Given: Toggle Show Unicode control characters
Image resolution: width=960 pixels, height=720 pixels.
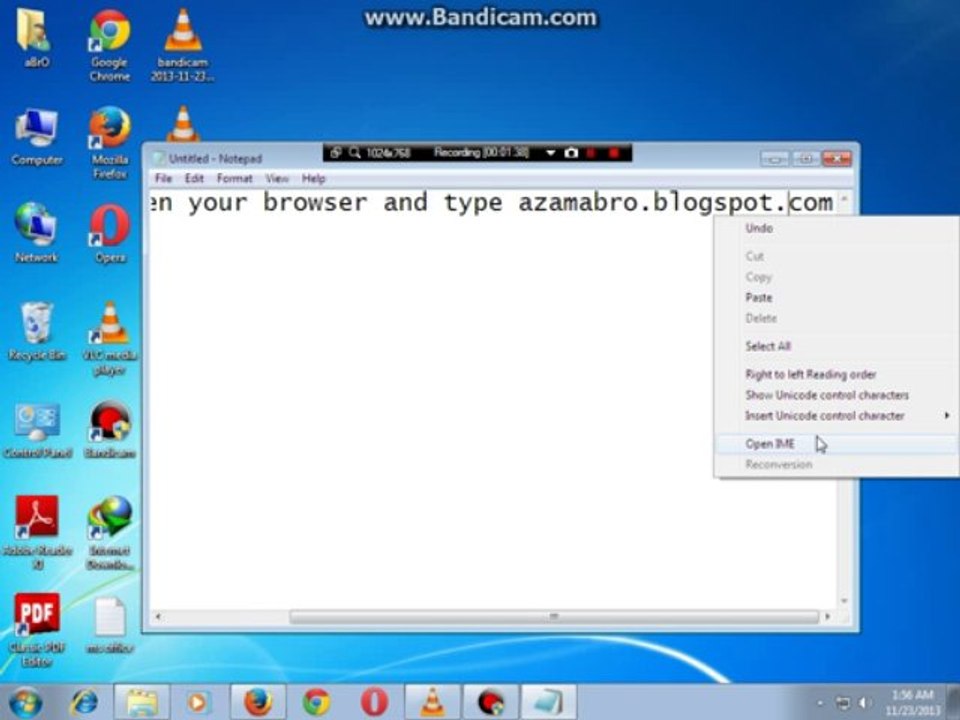Looking at the screenshot, I should tap(836, 395).
